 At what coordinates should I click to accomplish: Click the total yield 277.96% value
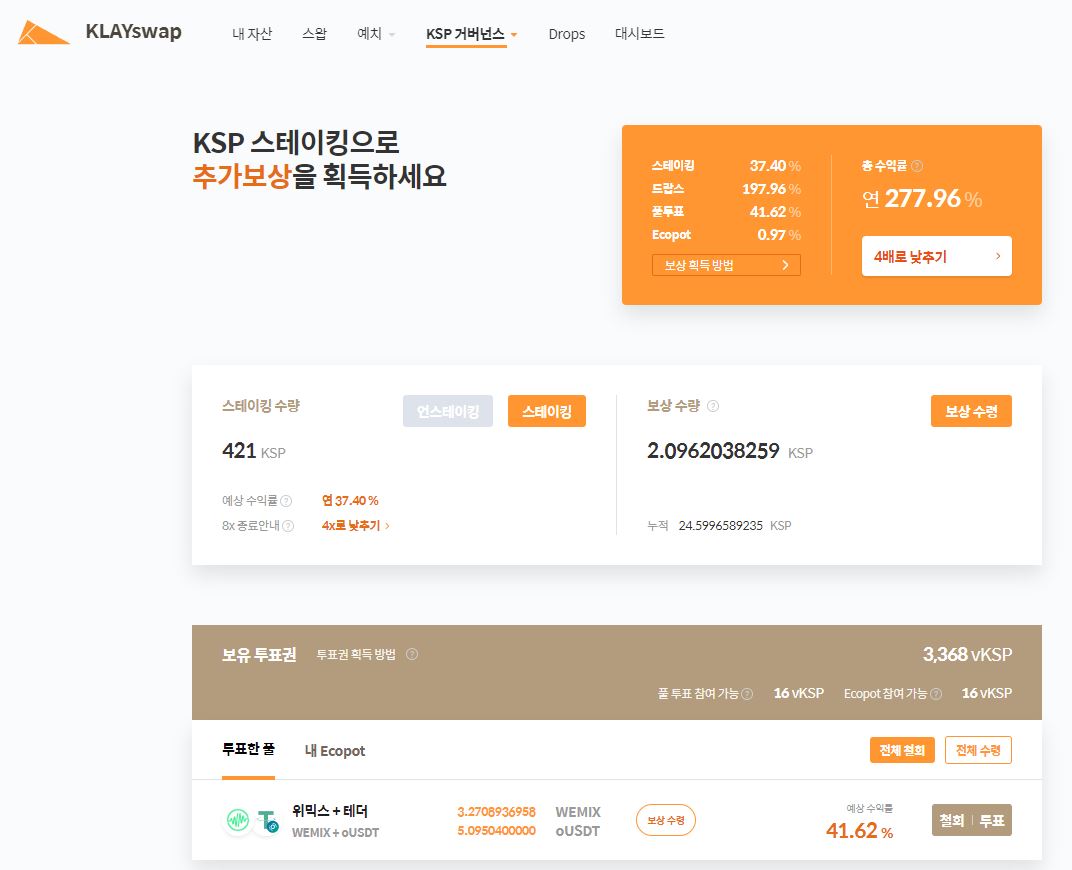[x=922, y=199]
